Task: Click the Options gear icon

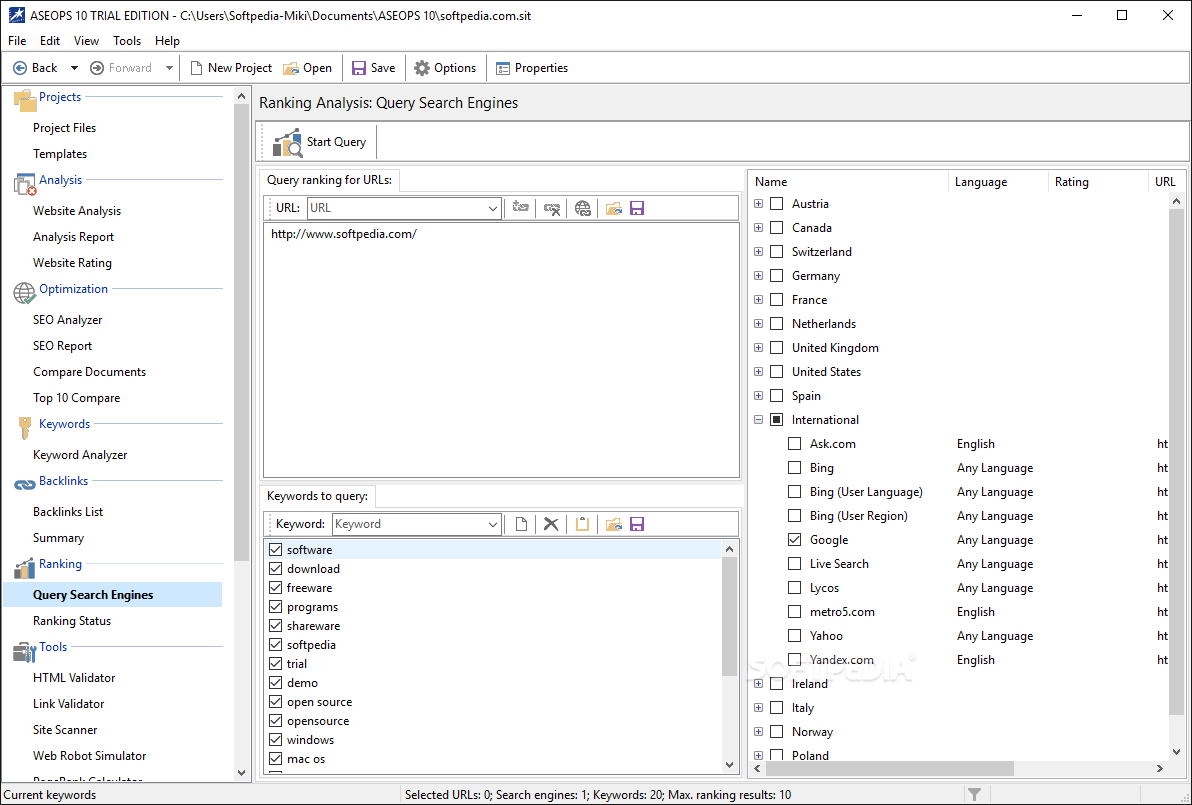Action: (422, 68)
